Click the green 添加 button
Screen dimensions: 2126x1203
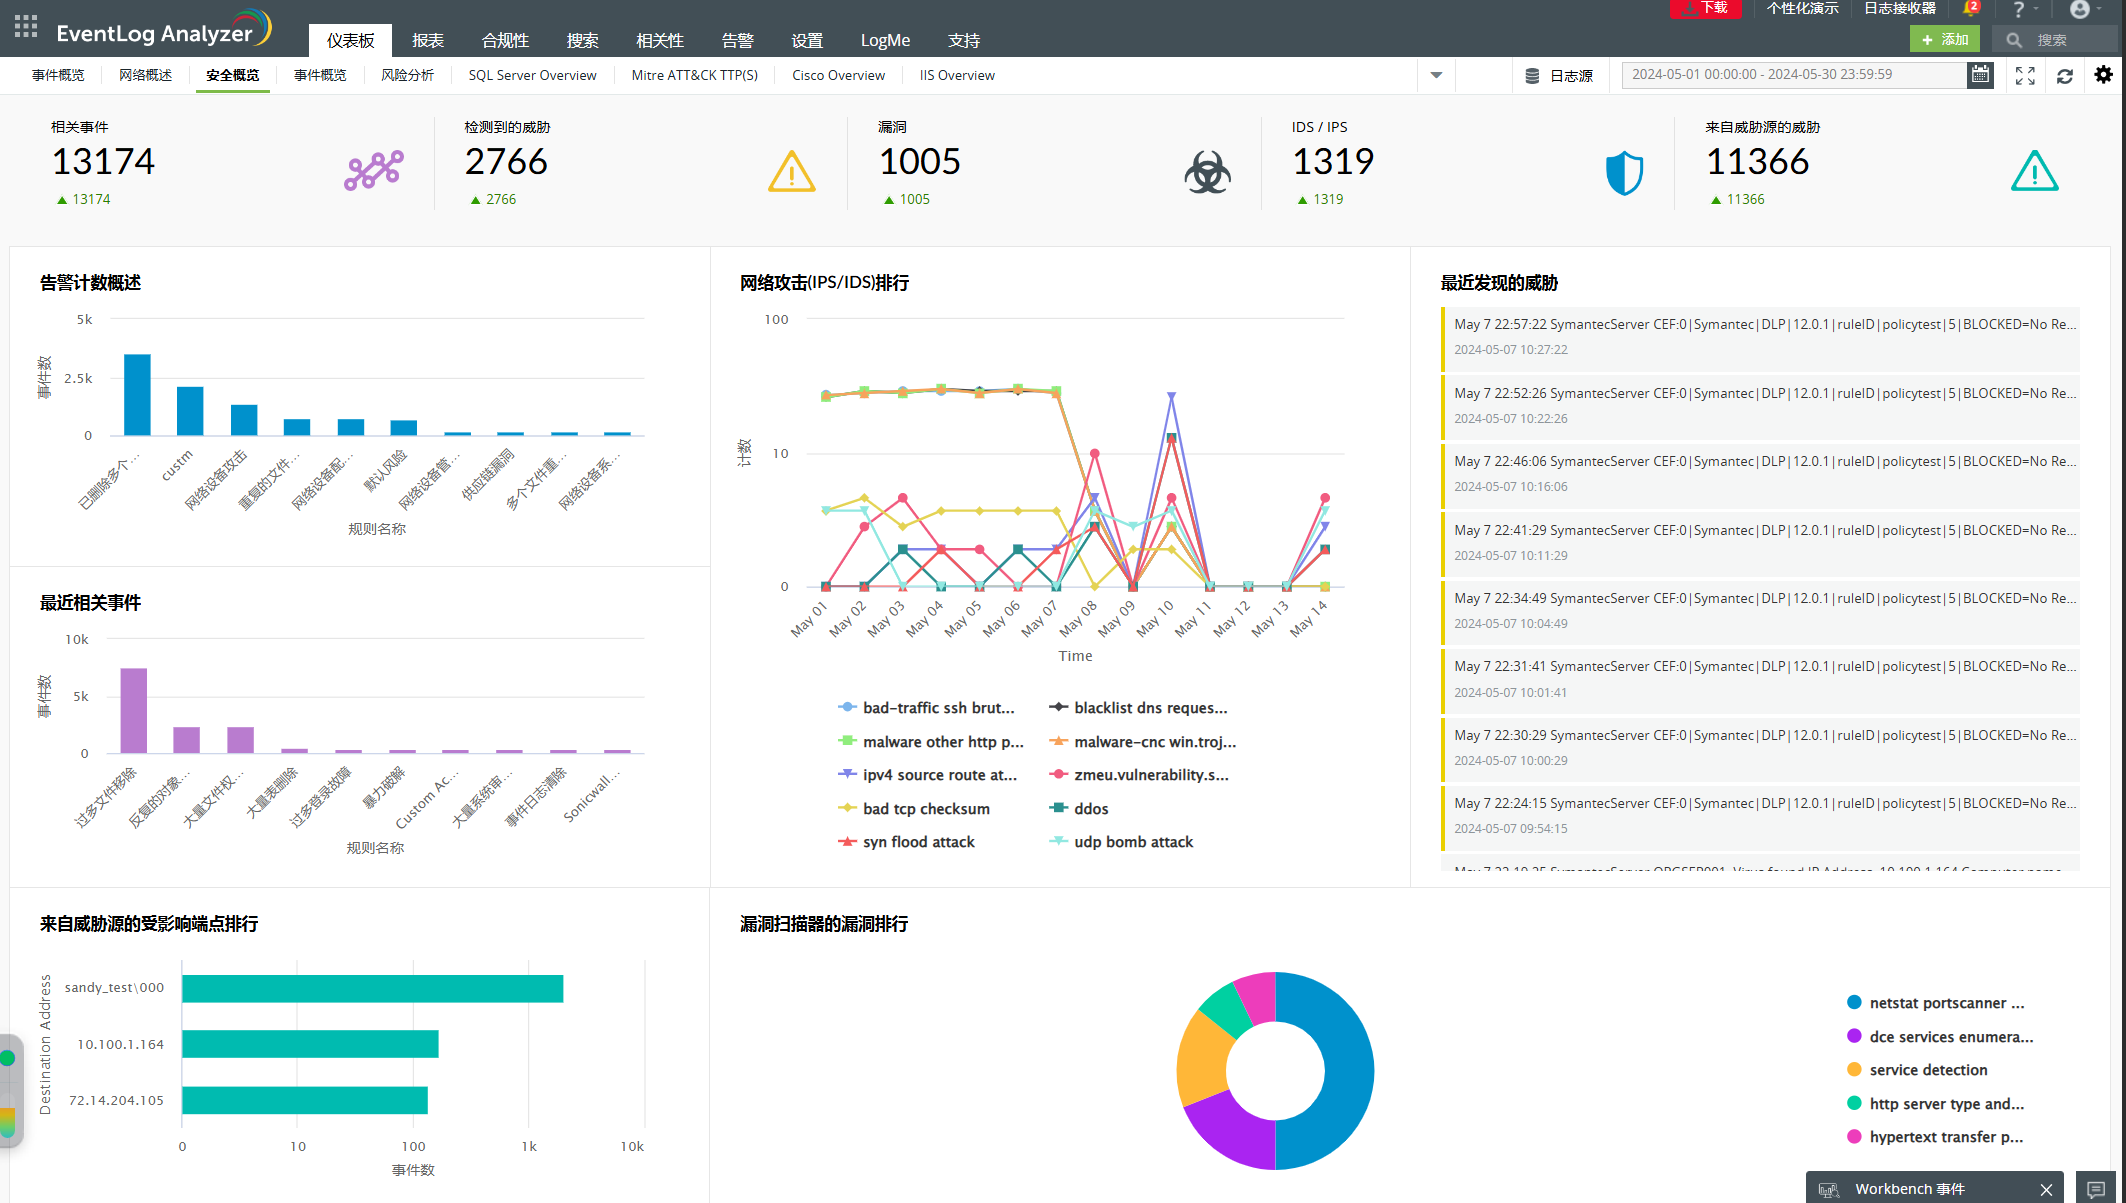point(1944,39)
